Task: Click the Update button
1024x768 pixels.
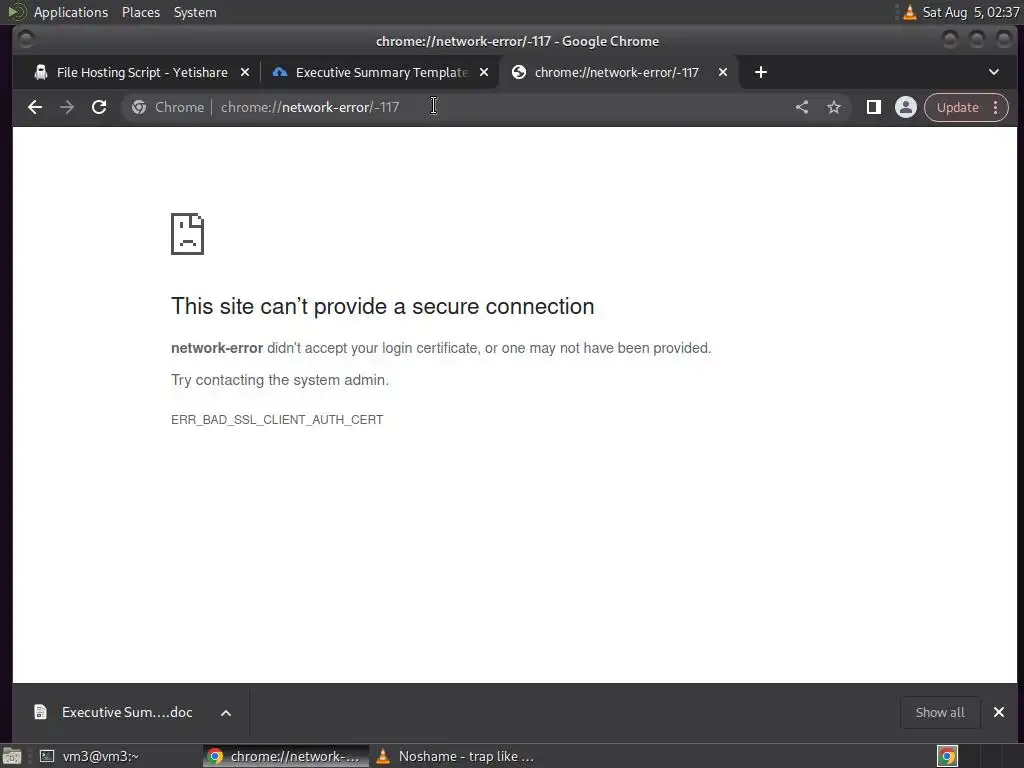Action: pyautogui.click(x=957, y=107)
